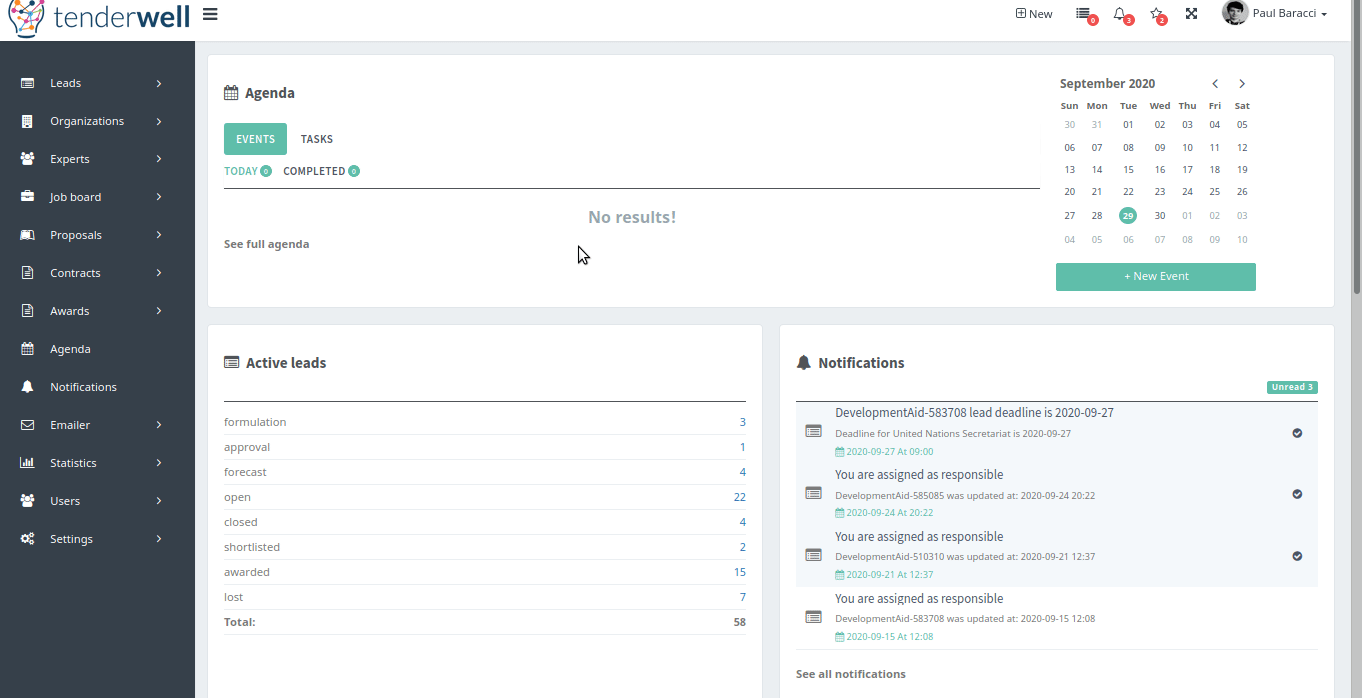Go to next calendar month

(1242, 84)
